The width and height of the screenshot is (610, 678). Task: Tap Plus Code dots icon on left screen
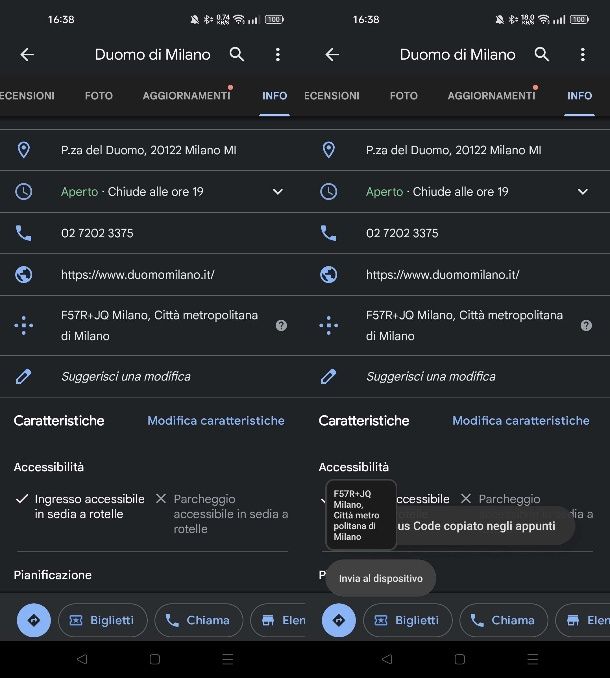[24, 326]
